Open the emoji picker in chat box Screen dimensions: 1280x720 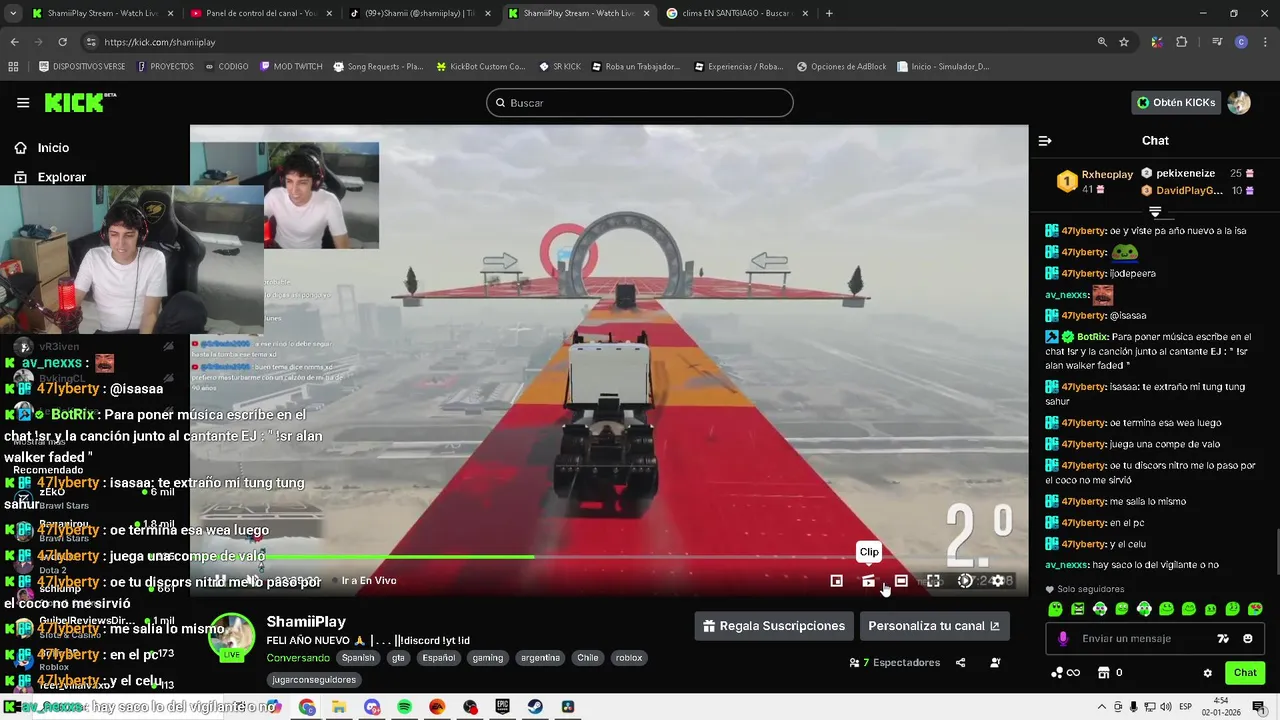click(1247, 638)
